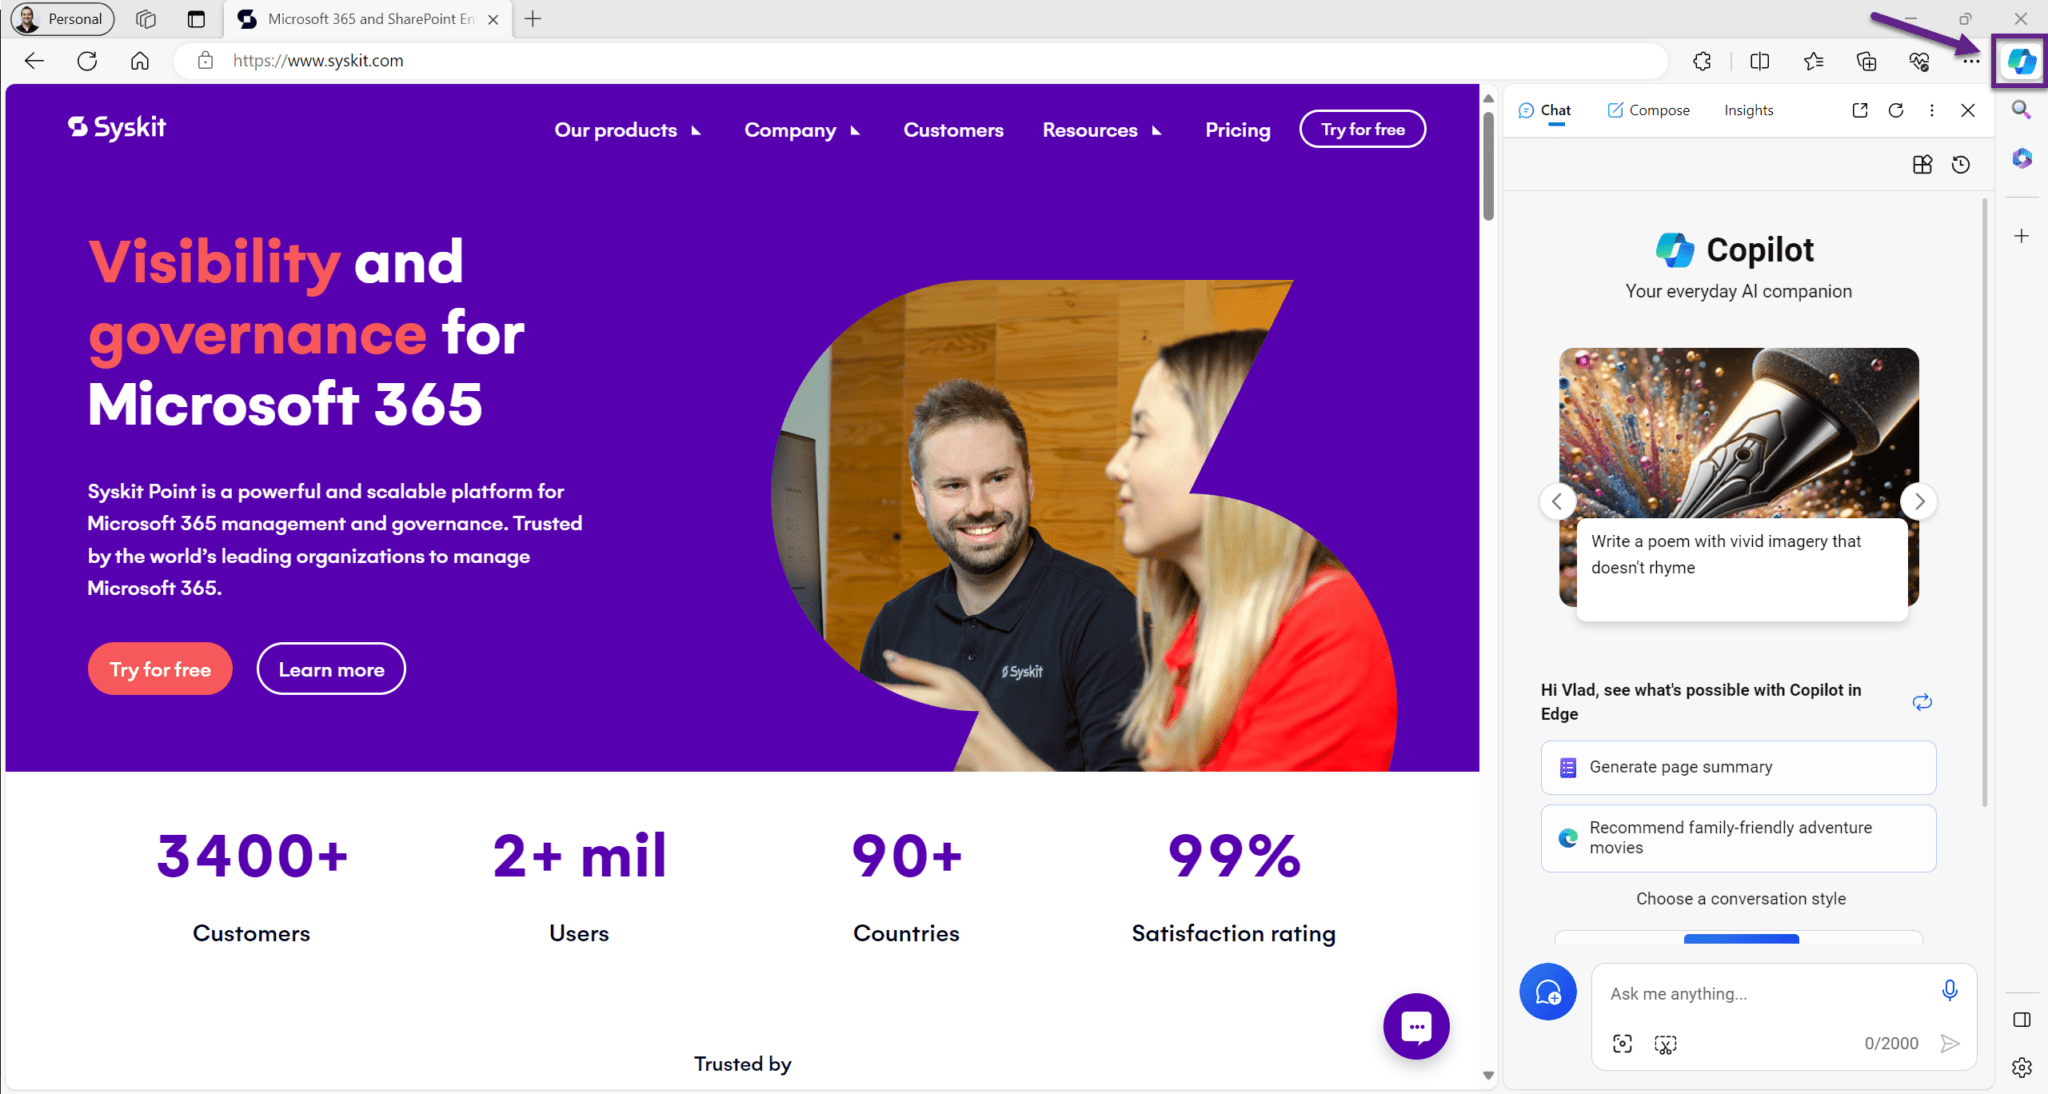Activate the microphone for voice input
2048x1094 pixels.
[1949, 990]
